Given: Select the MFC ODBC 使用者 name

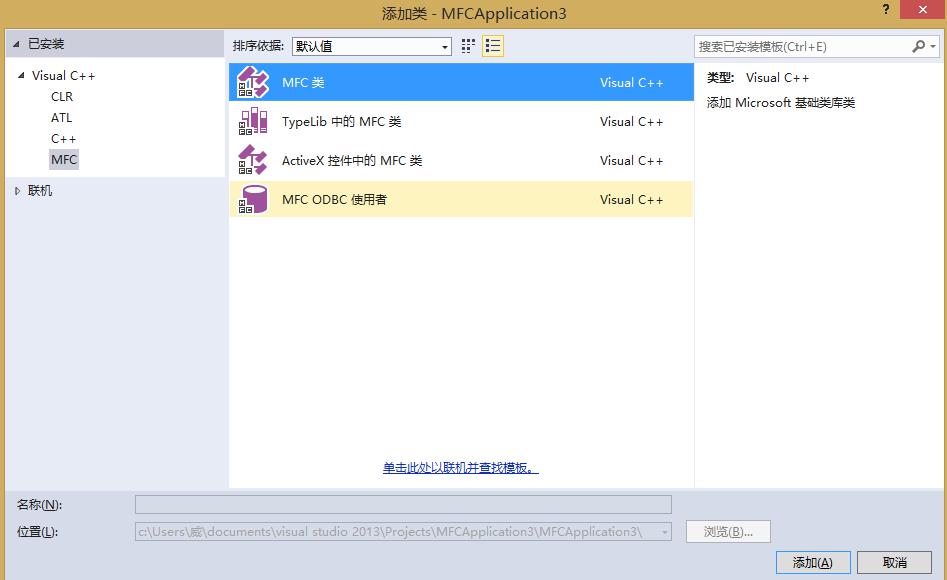Looking at the screenshot, I should point(334,199).
